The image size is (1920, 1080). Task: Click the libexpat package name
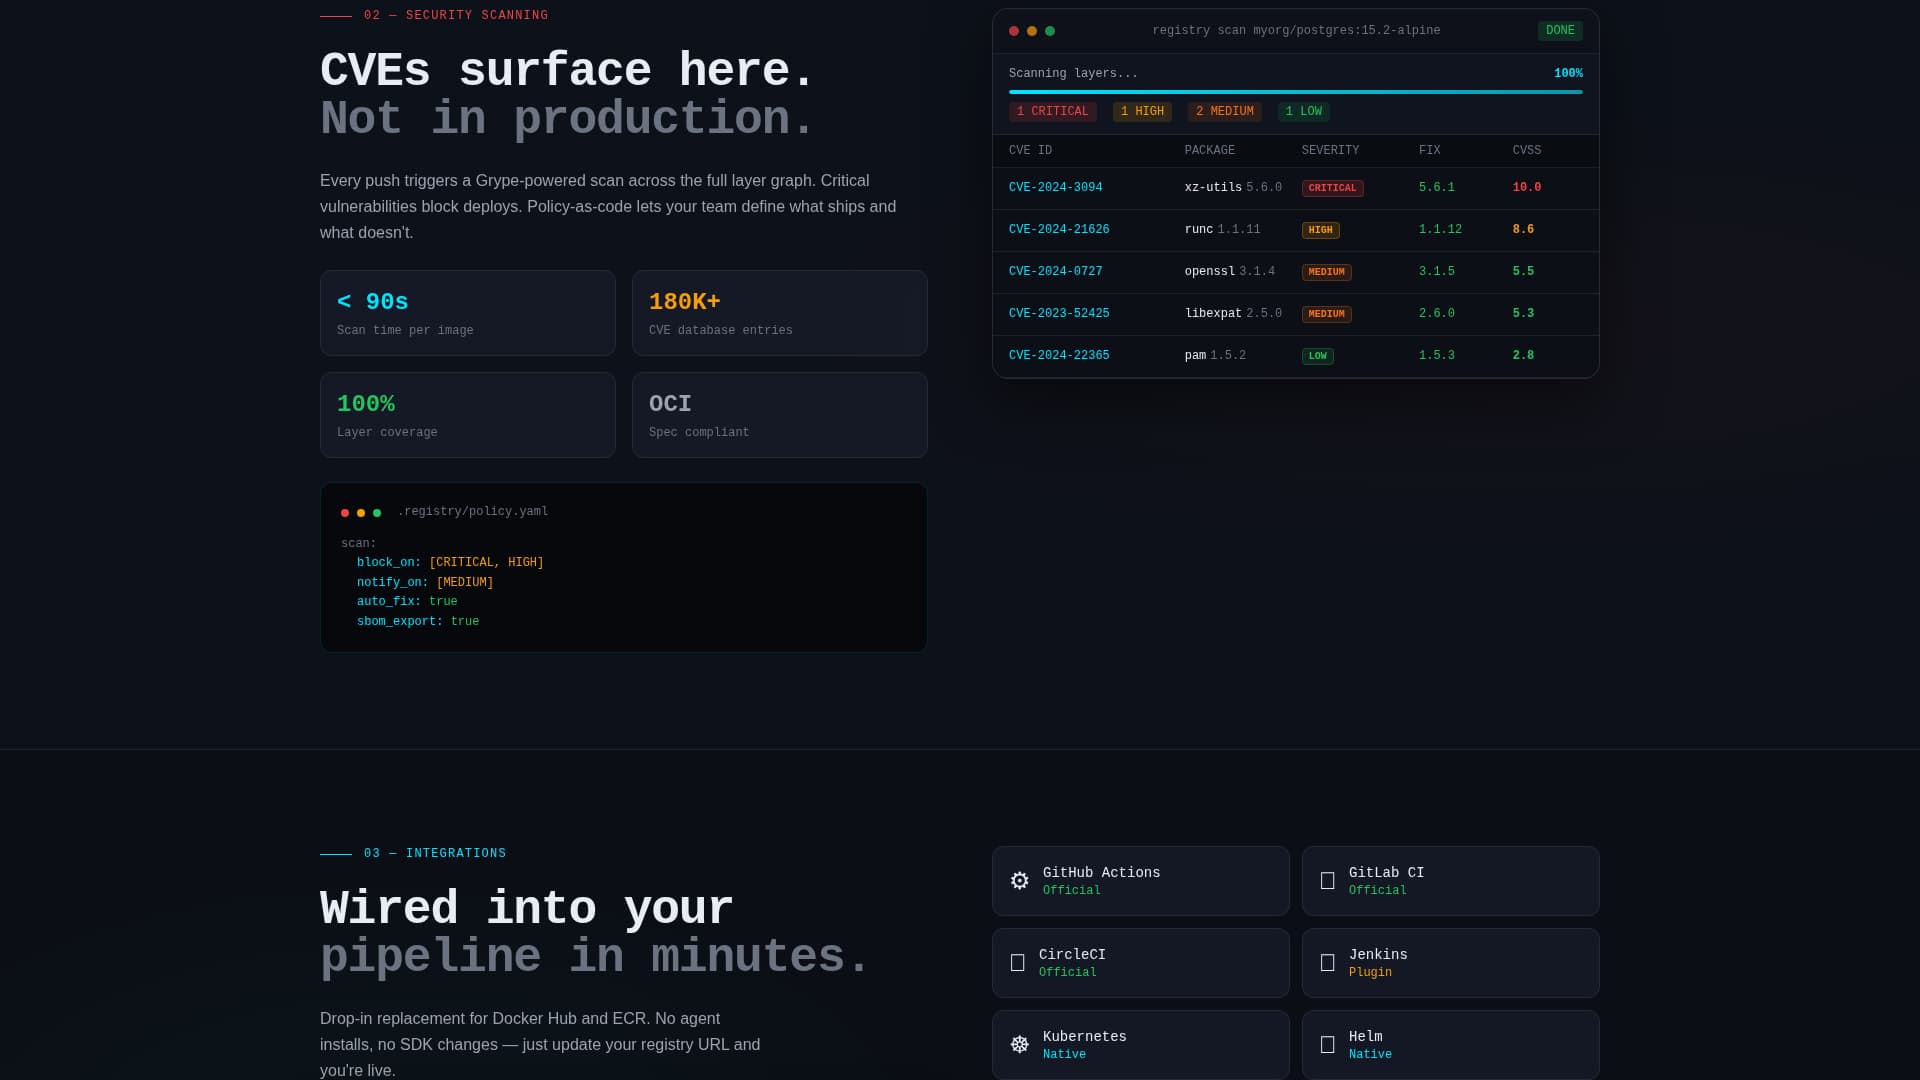coord(1213,314)
